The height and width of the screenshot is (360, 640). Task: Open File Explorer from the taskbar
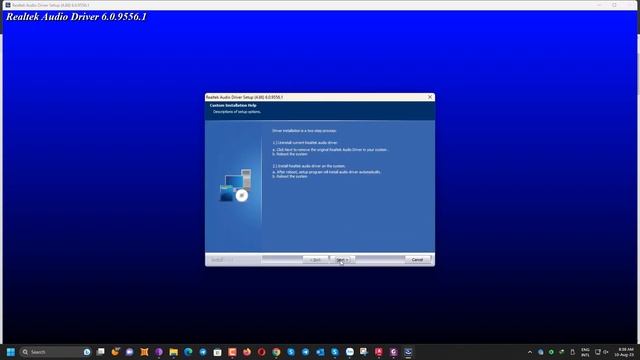[174, 352]
